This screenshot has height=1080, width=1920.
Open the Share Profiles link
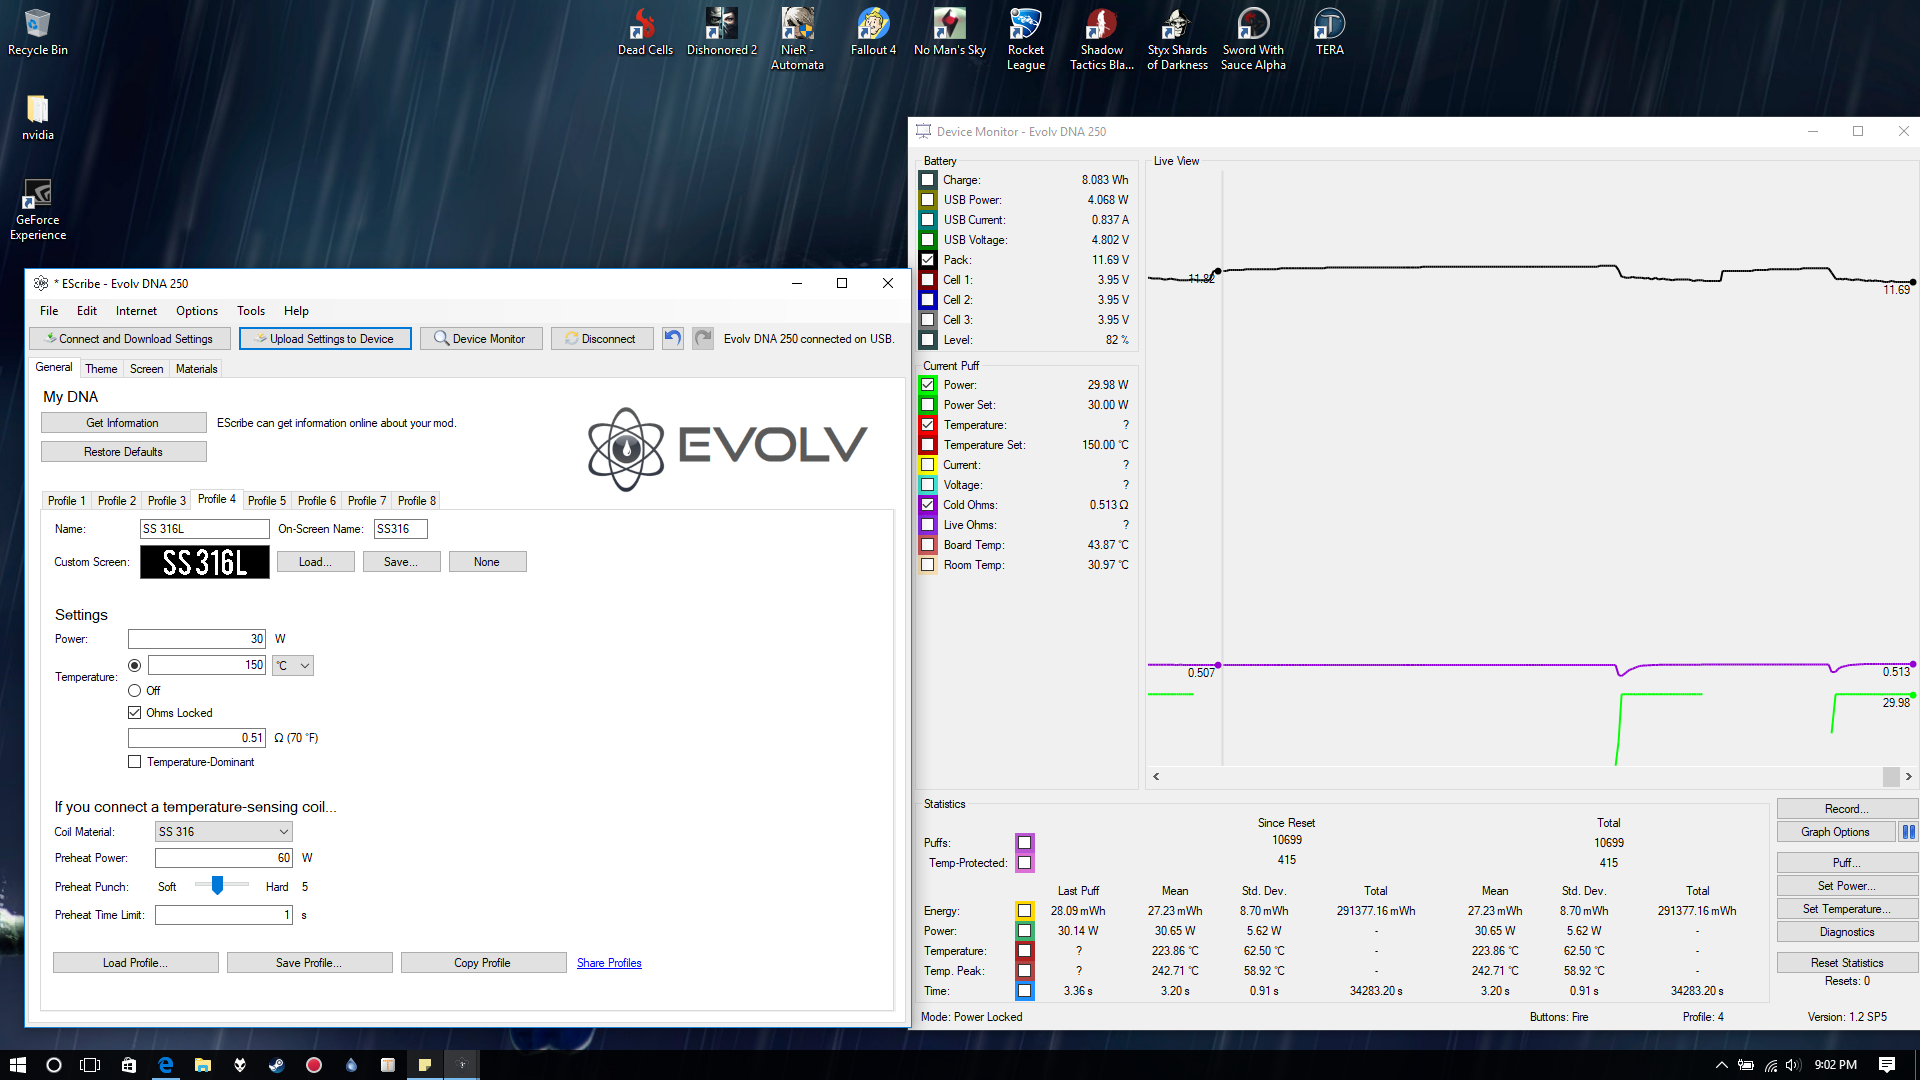pos(609,963)
